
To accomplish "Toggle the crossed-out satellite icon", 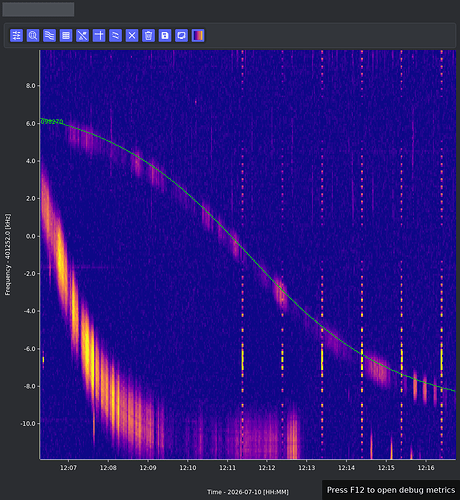I will point(82,35).
